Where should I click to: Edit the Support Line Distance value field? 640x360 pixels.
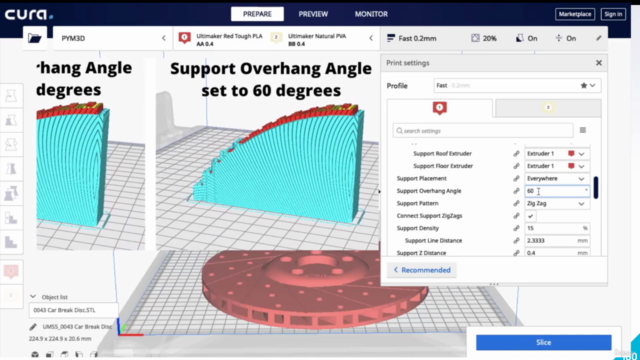tap(557, 241)
